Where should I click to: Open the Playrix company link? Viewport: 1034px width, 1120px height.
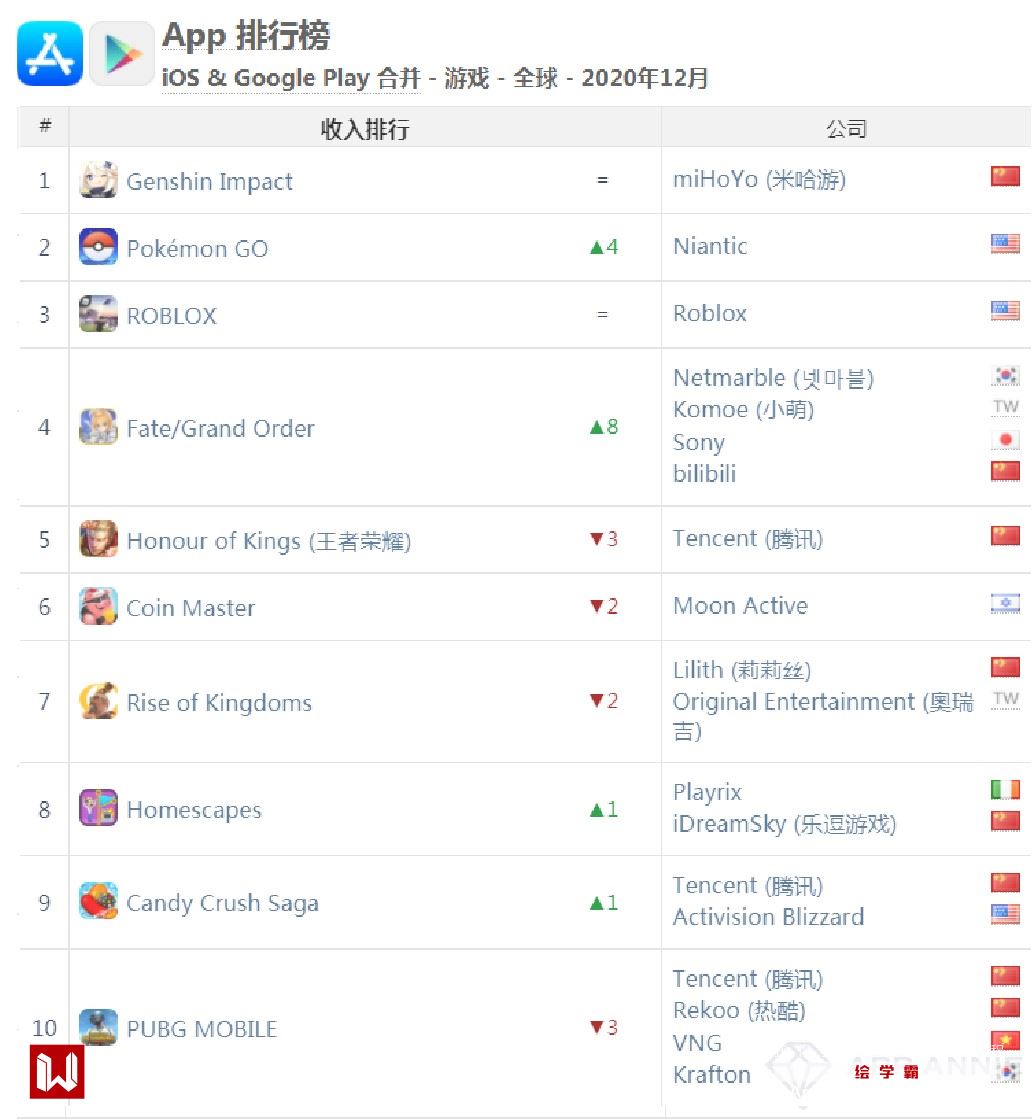pyautogui.click(x=707, y=792)
